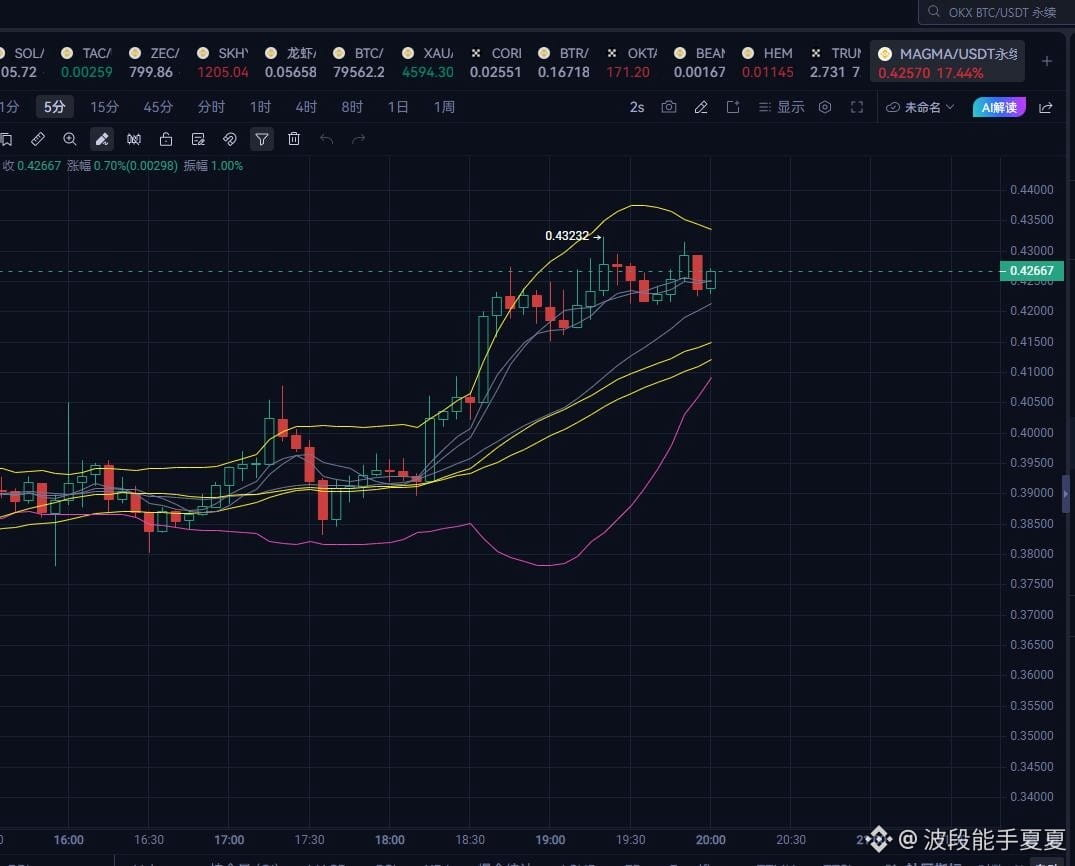
Task: Open the MAGMA/USDT永续 symbol tab
Action: click(947, 62)
